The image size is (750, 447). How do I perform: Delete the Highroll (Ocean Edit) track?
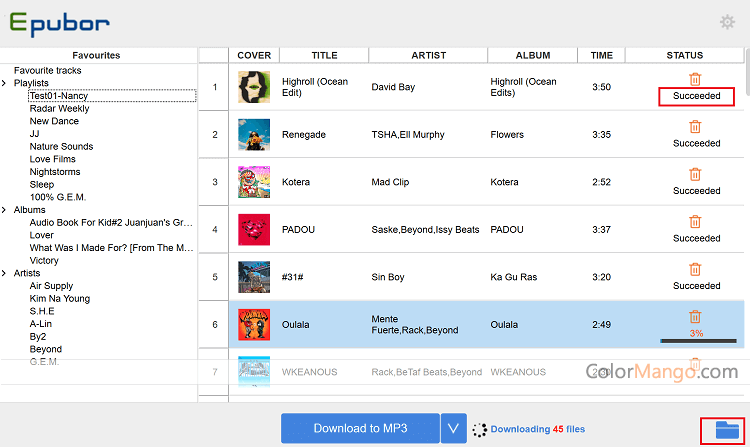pos(695,79)
